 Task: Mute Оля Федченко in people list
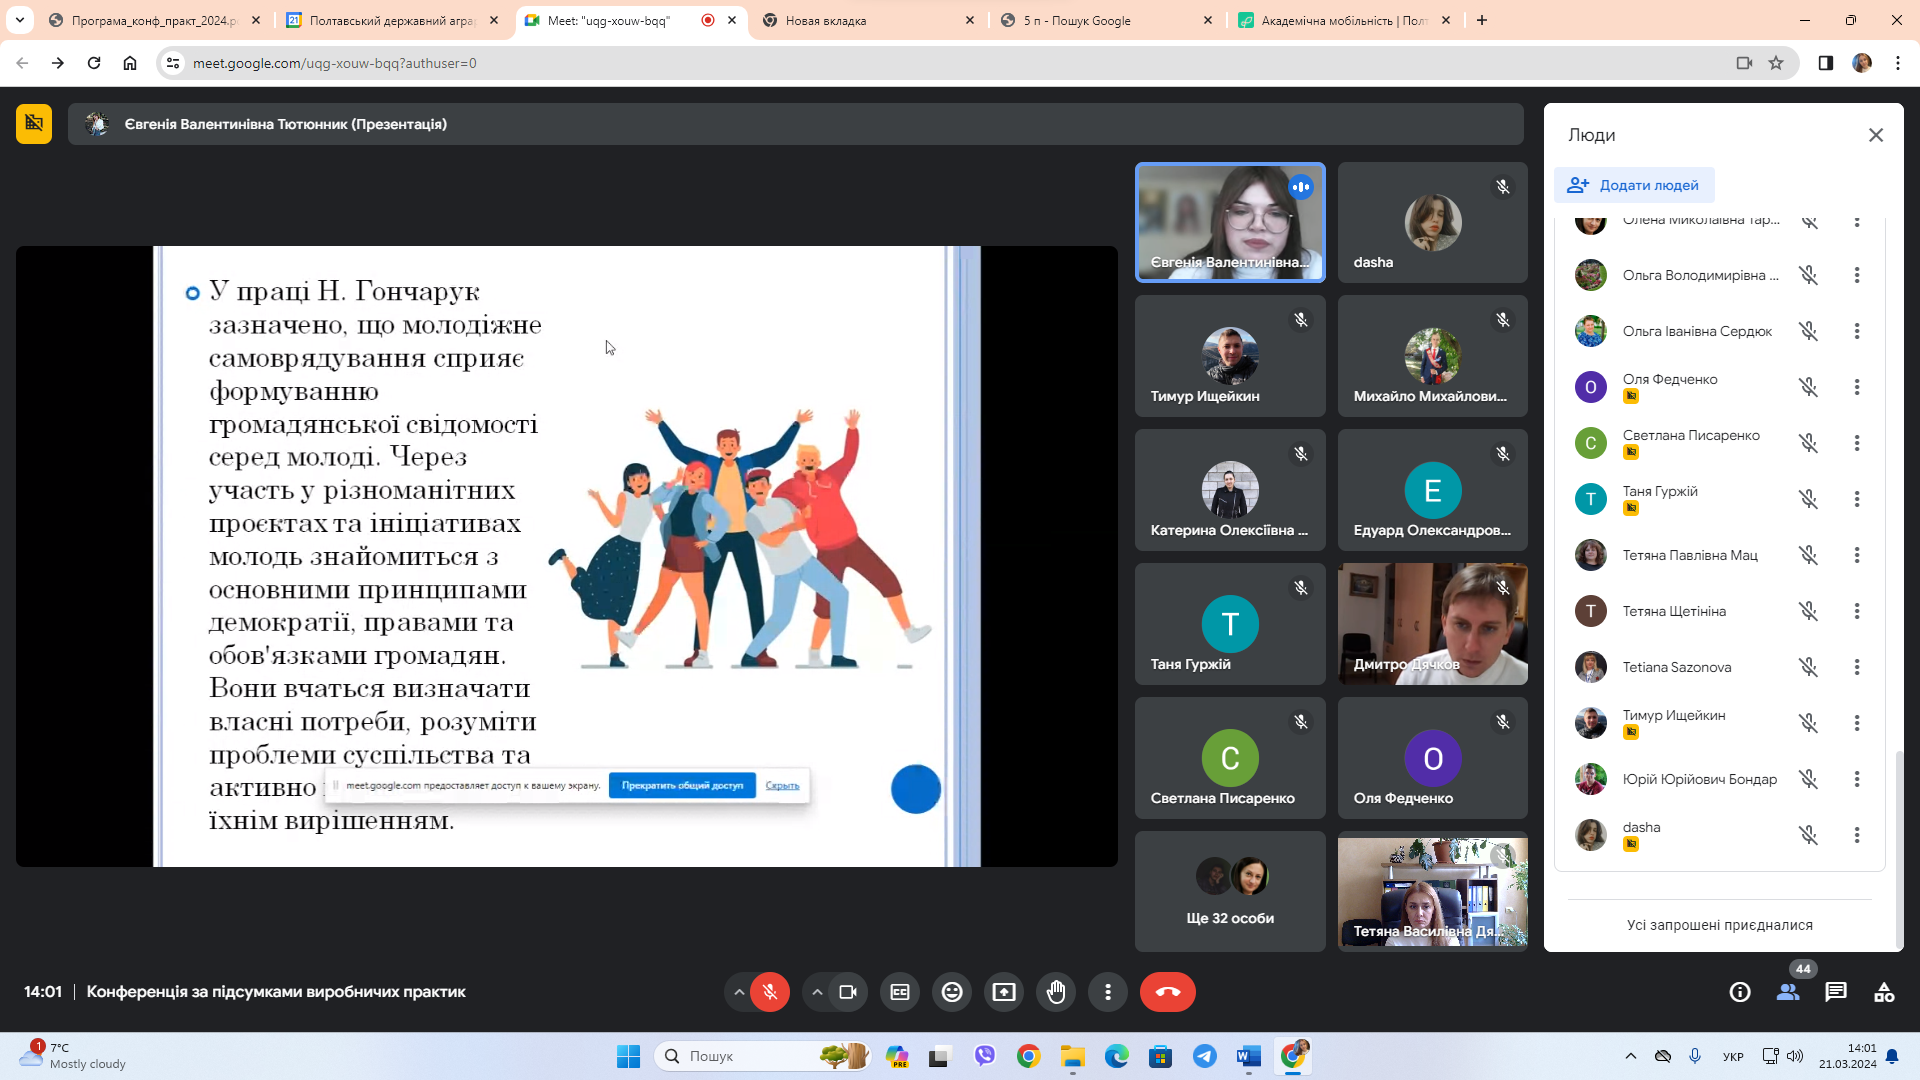point(1809,387)
